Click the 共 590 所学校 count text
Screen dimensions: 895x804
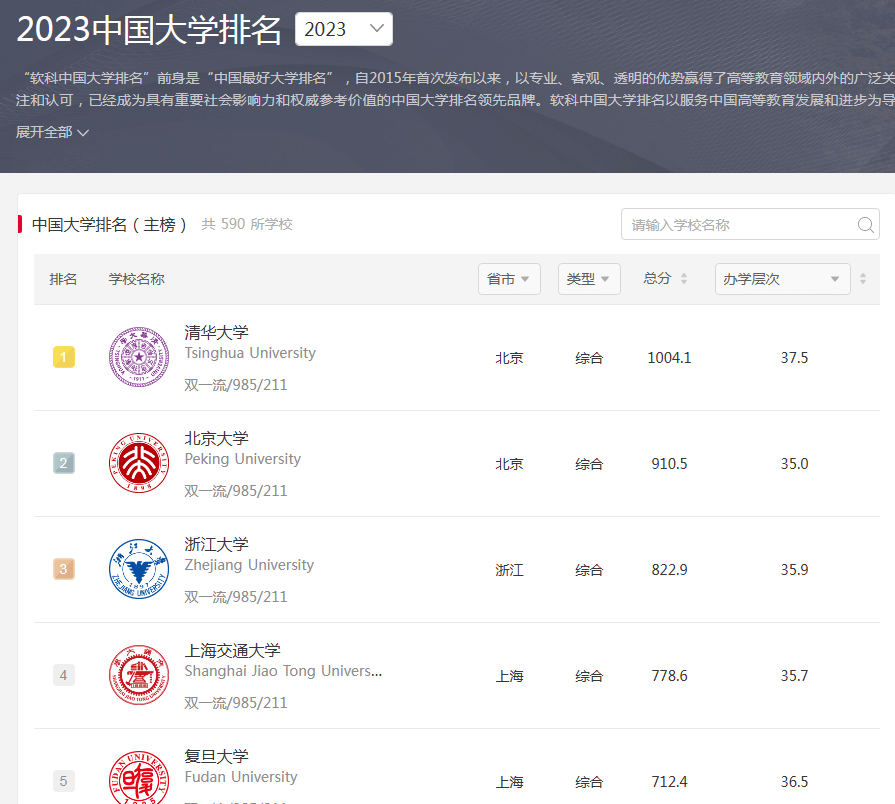[x=247, y=224]
